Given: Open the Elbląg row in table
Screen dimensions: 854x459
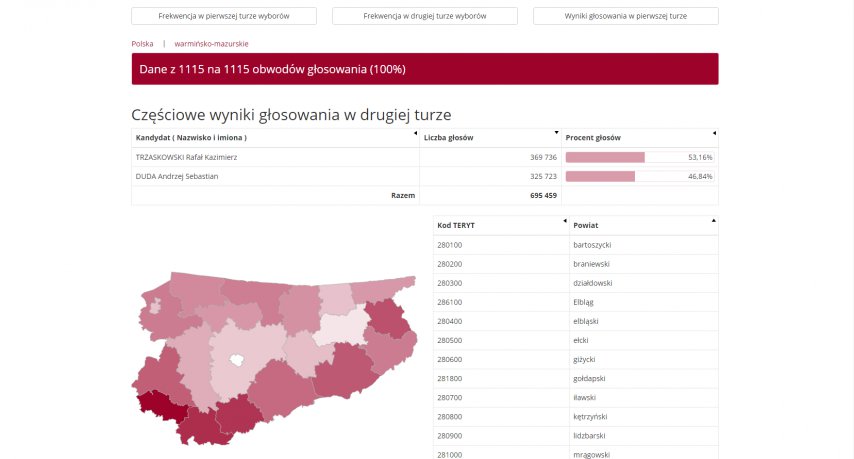Looking at the screenshot, I should 576,302.
